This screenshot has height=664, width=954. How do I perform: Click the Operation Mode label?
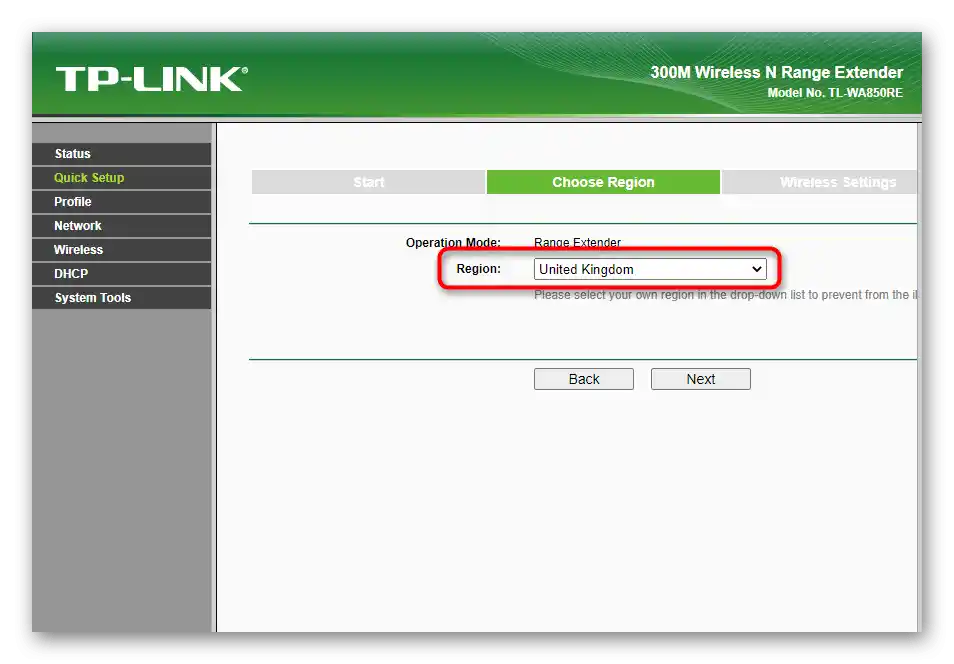pyautogui.click(x=453, y=242)
